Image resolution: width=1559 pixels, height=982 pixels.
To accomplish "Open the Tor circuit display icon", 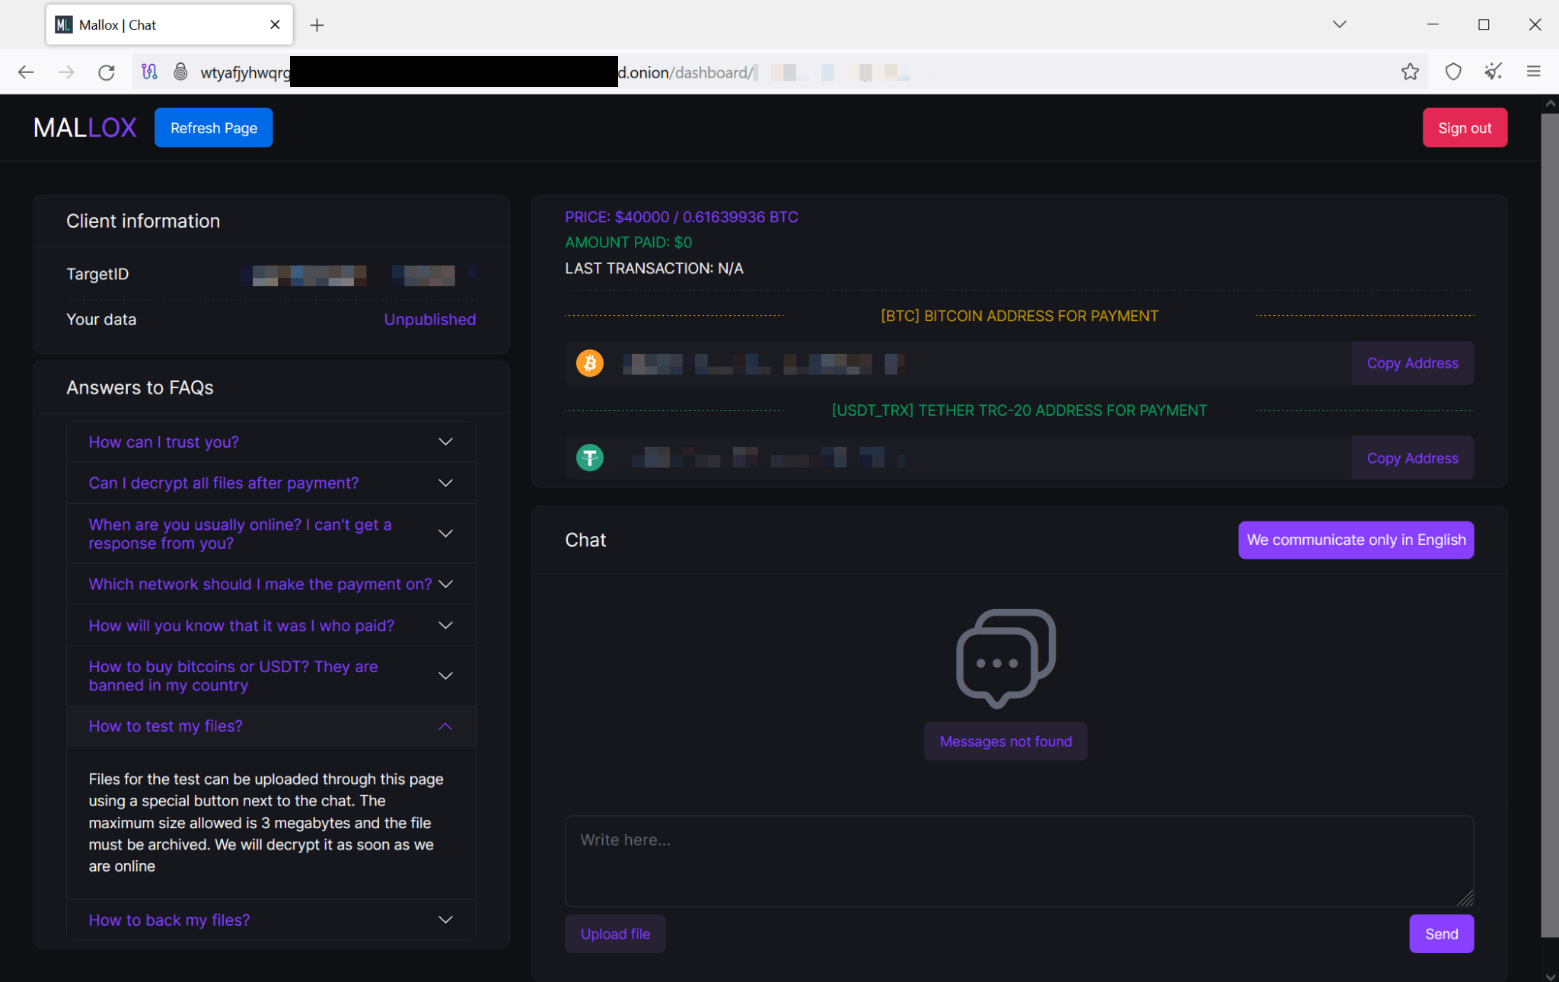I will click(x=149, y=72).
